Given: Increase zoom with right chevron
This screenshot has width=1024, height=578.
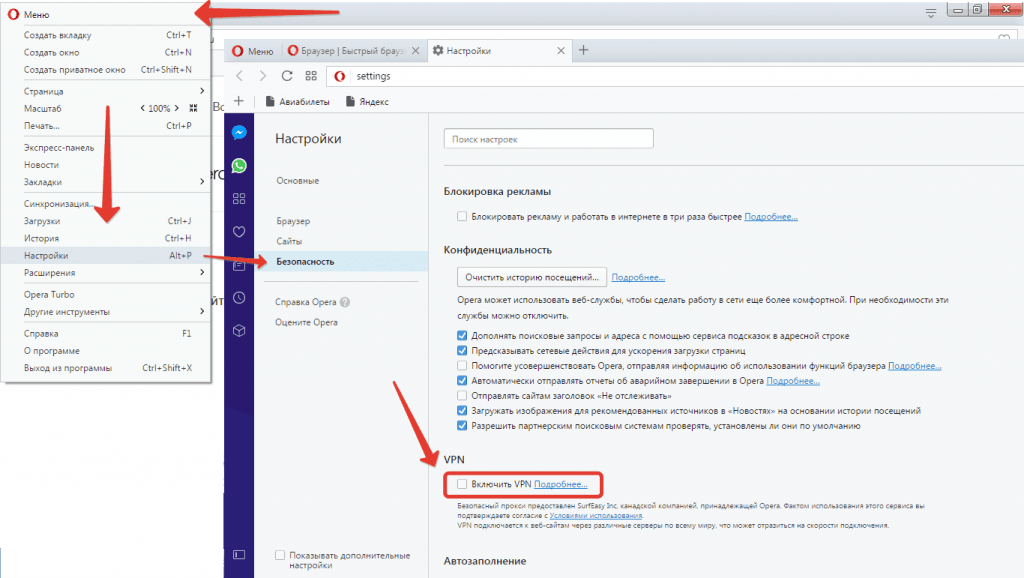Looking at the screenshot, I should coord(176,108).
